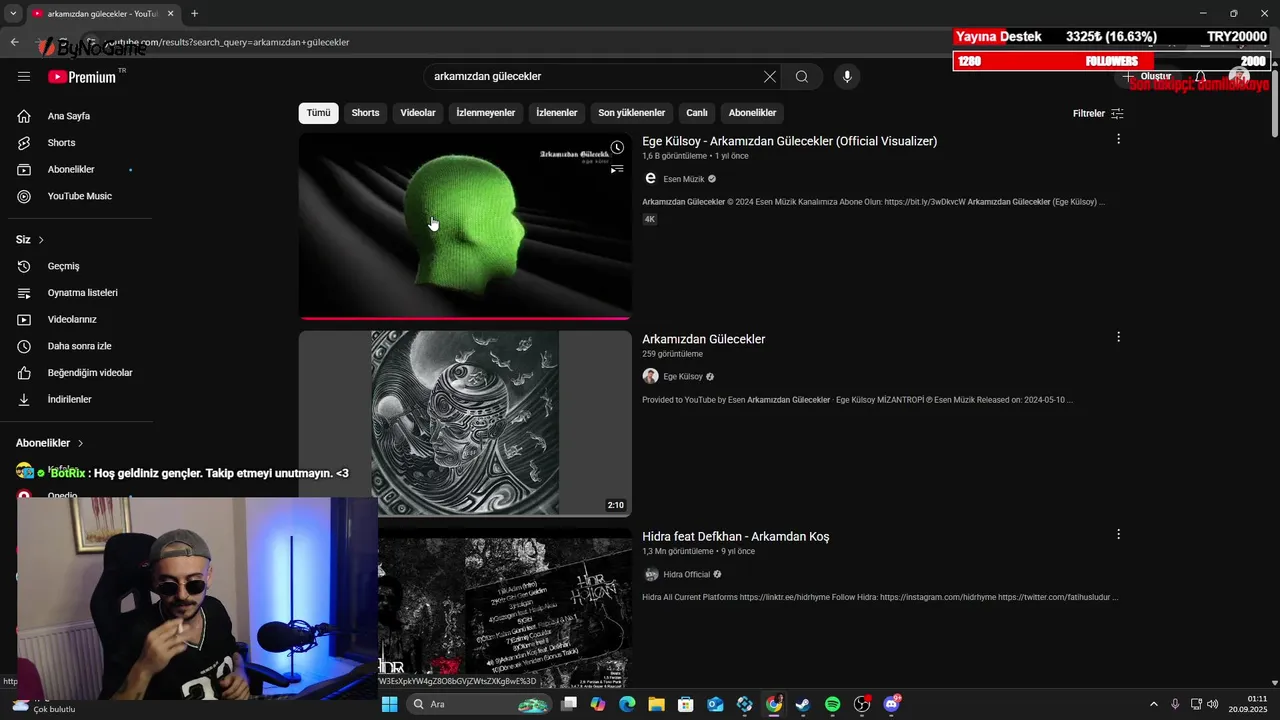
Task: Visit the Esen Müzik channel
Action: click(684, 179)
